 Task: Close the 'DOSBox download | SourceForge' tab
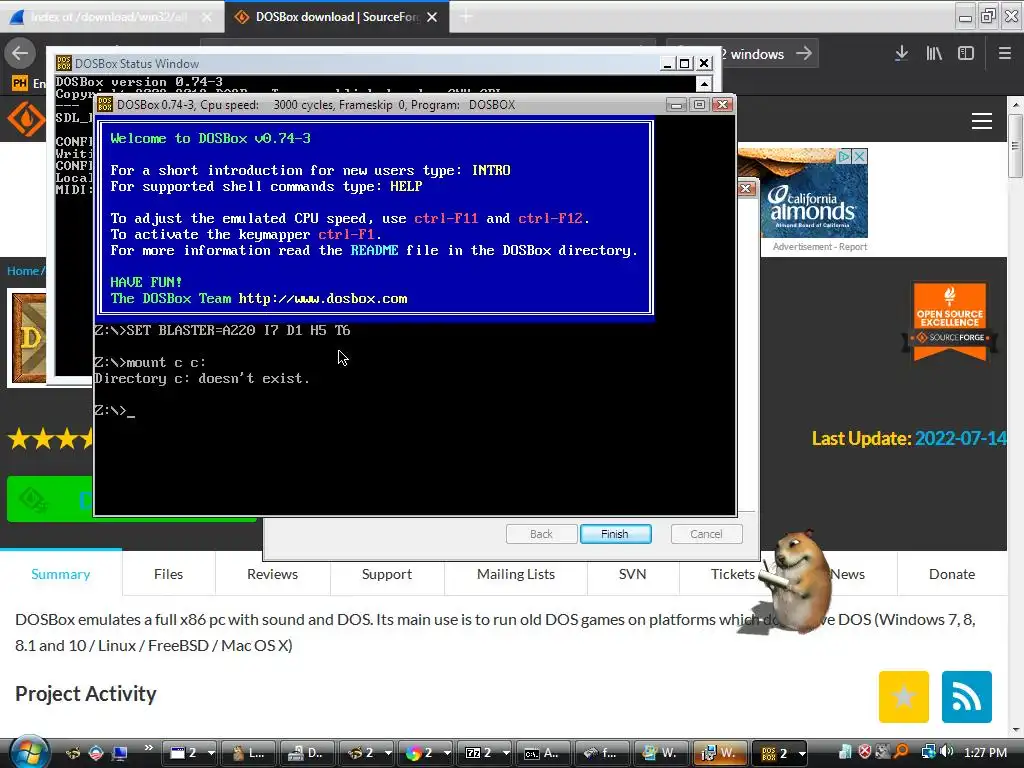pos(432,17)
